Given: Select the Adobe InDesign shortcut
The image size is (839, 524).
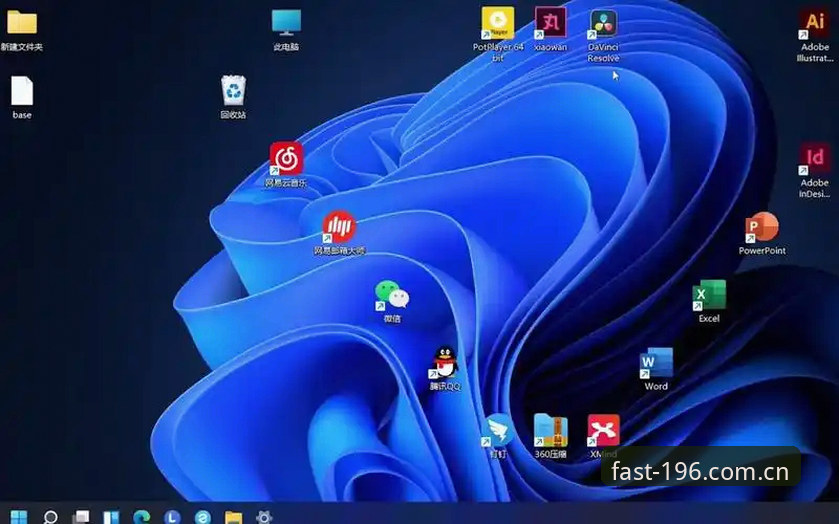Looking at the screenshot, I should pos(814,159).
